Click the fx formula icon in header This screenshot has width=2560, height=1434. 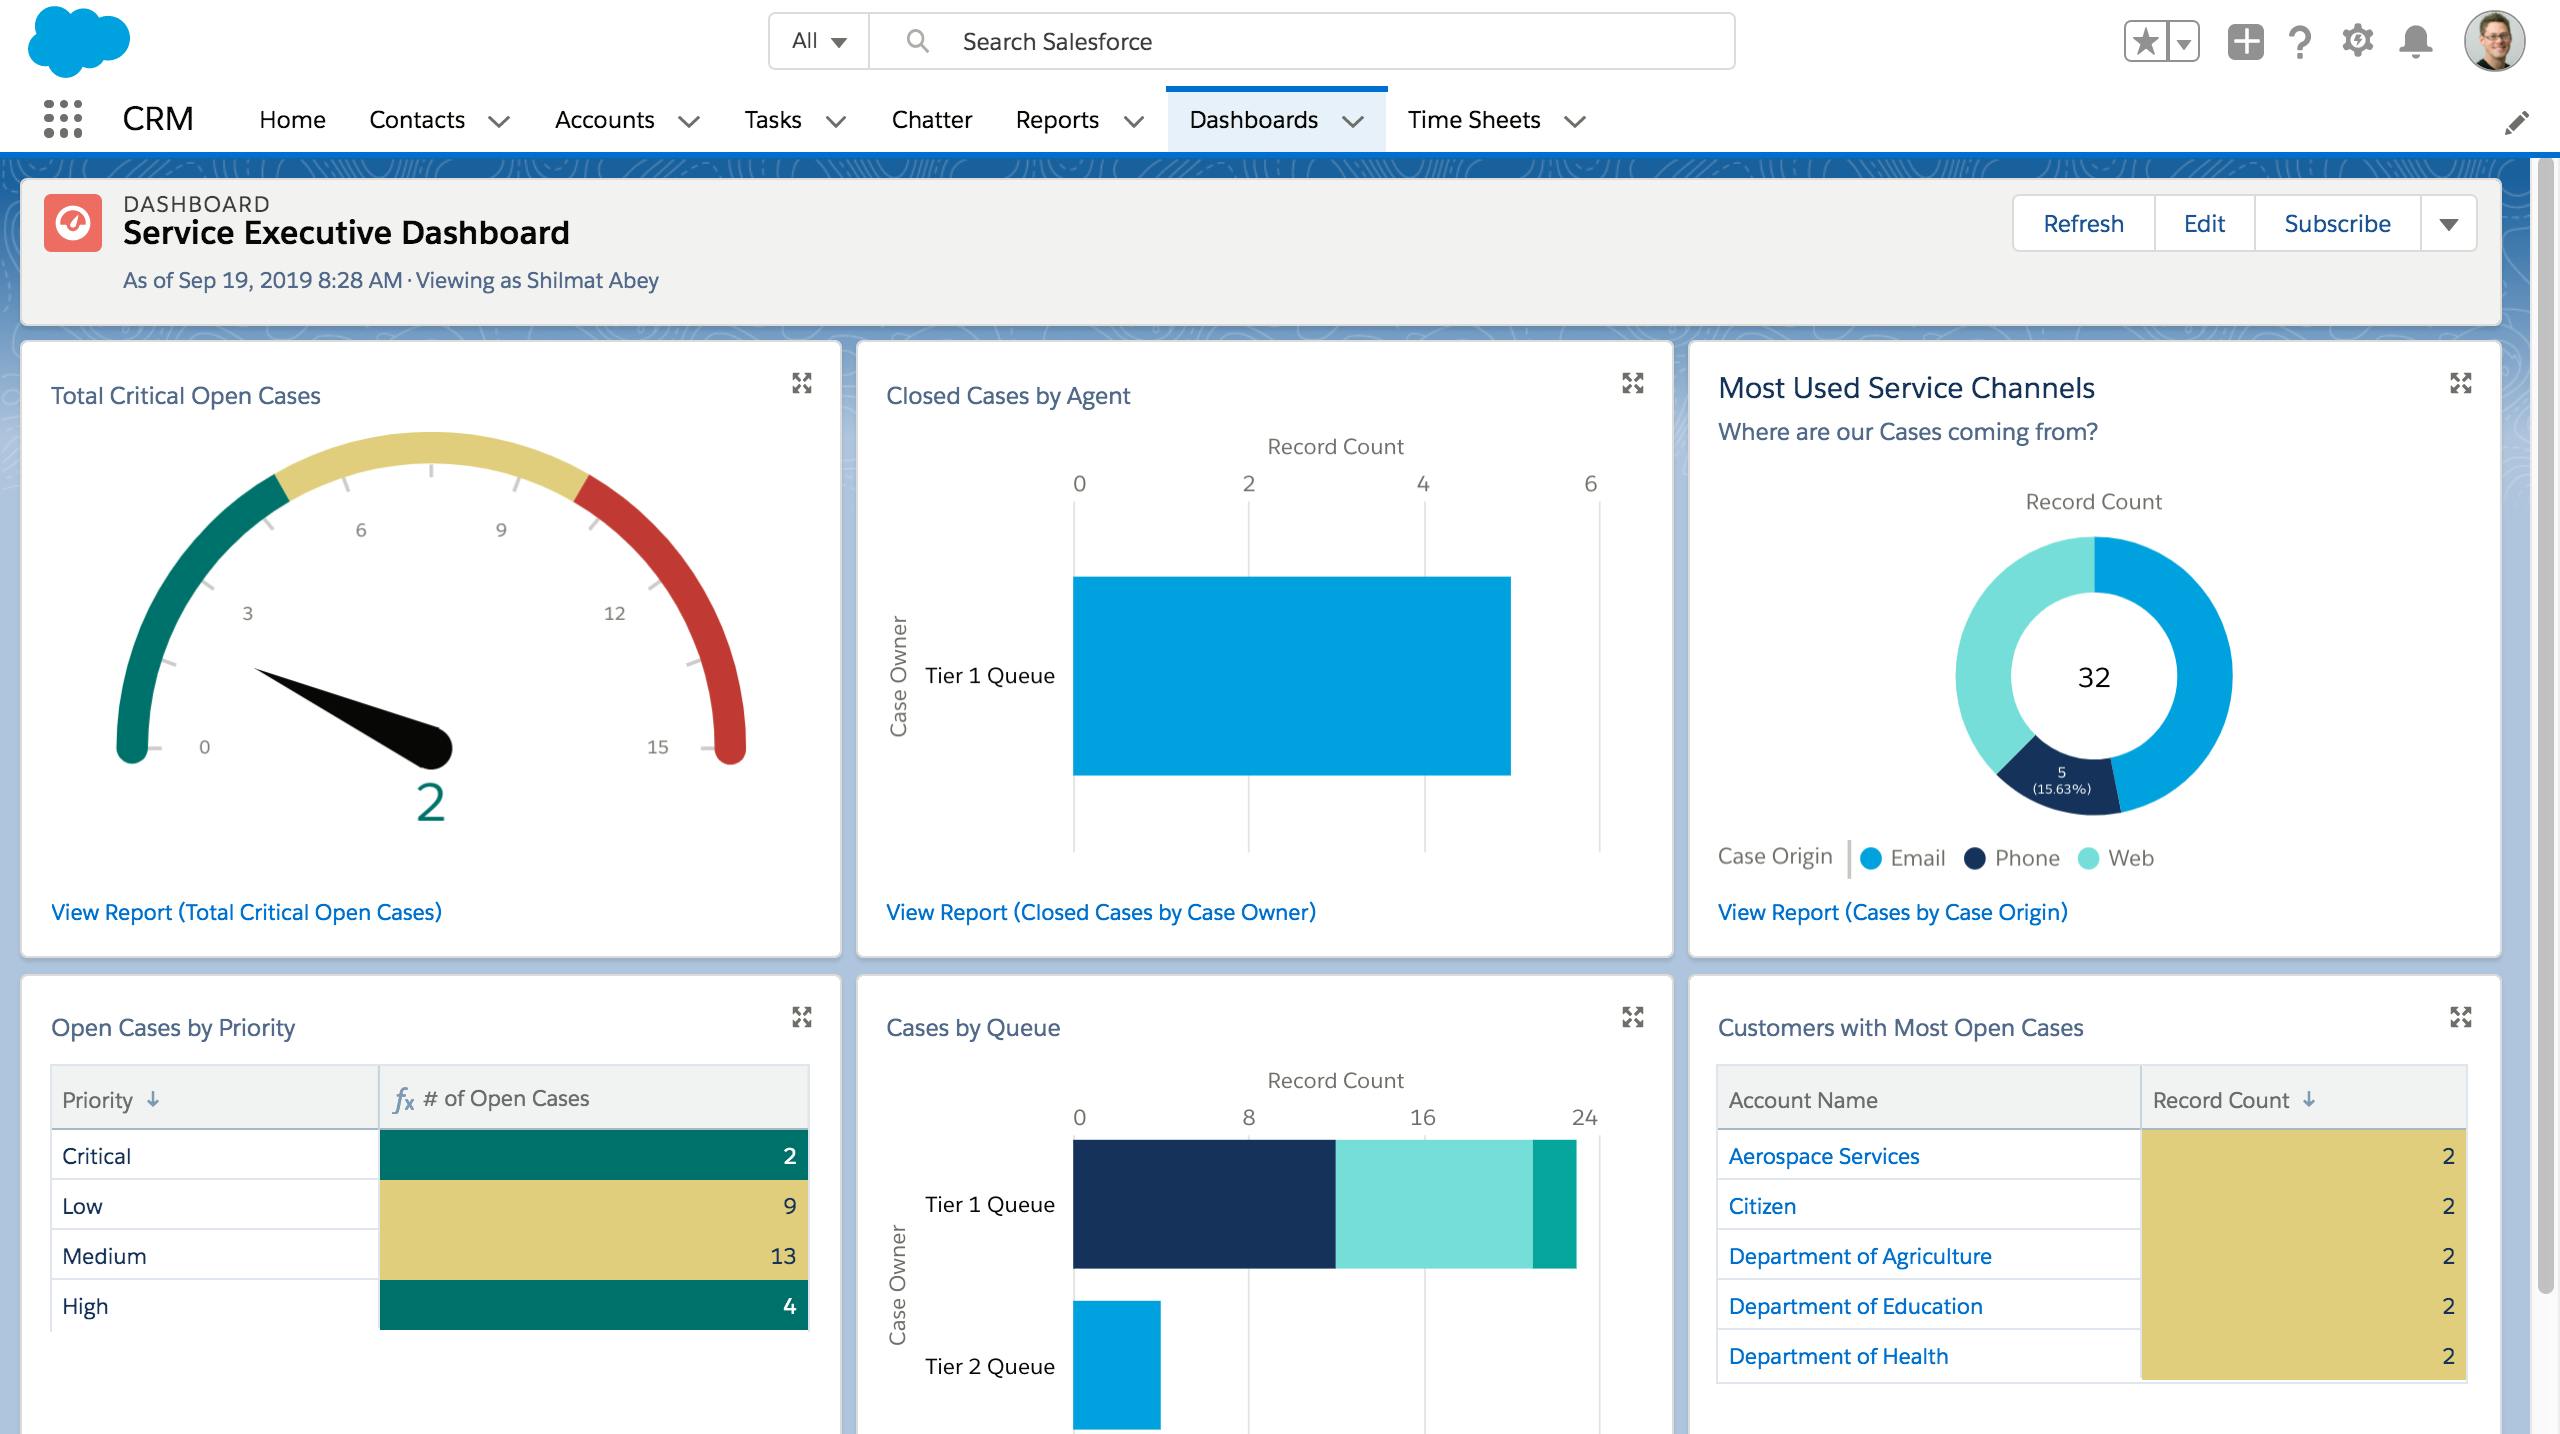coord(404,1100)
